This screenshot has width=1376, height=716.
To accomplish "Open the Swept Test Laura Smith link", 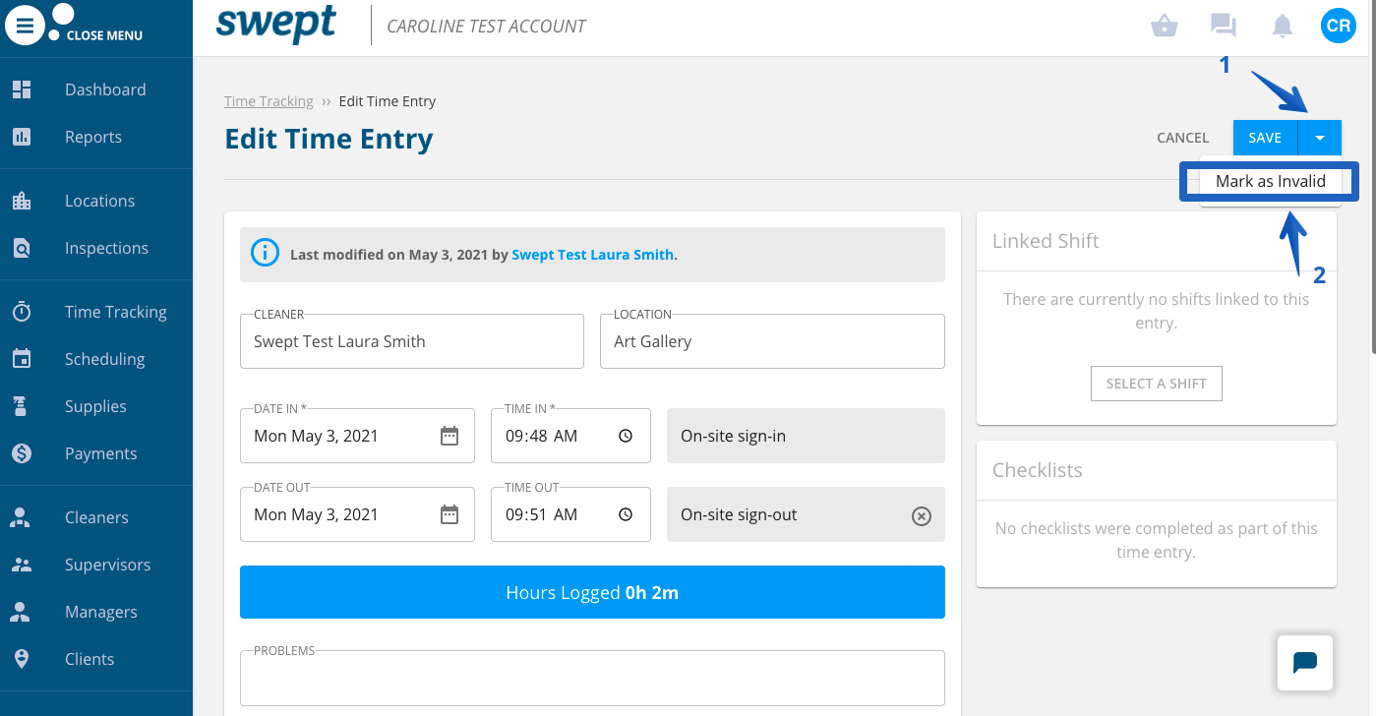I will point(592,254).
